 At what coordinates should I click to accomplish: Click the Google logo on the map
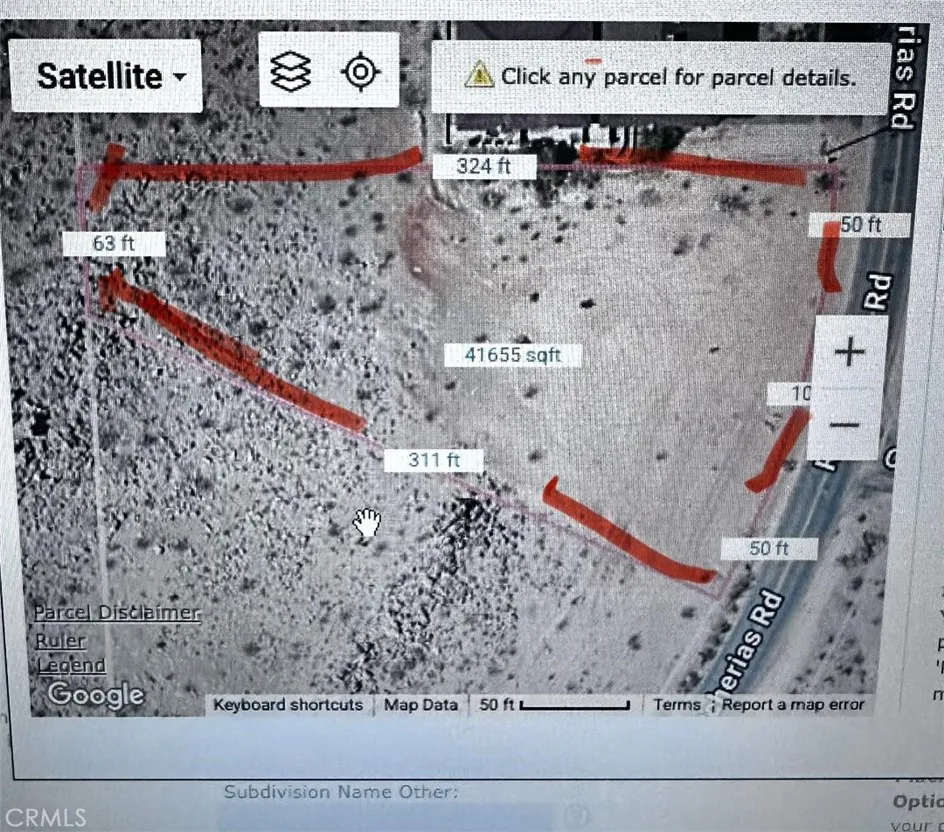[x=96, y=695]
